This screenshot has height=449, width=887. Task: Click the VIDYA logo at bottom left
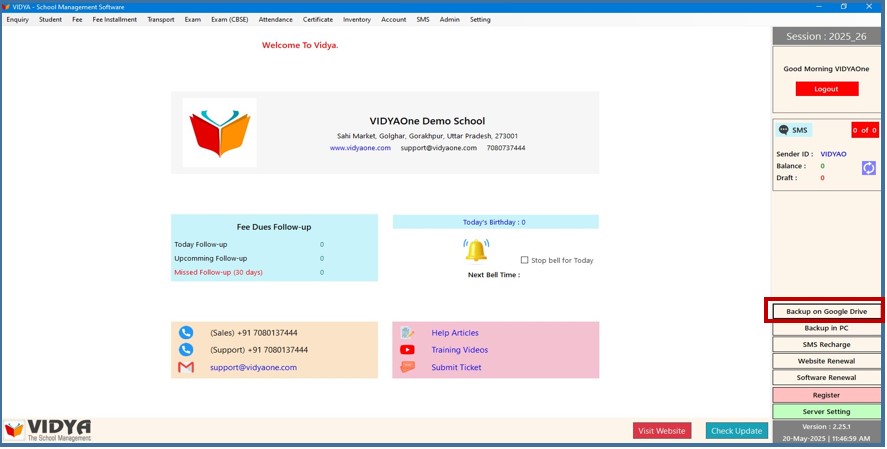[48, 430]
